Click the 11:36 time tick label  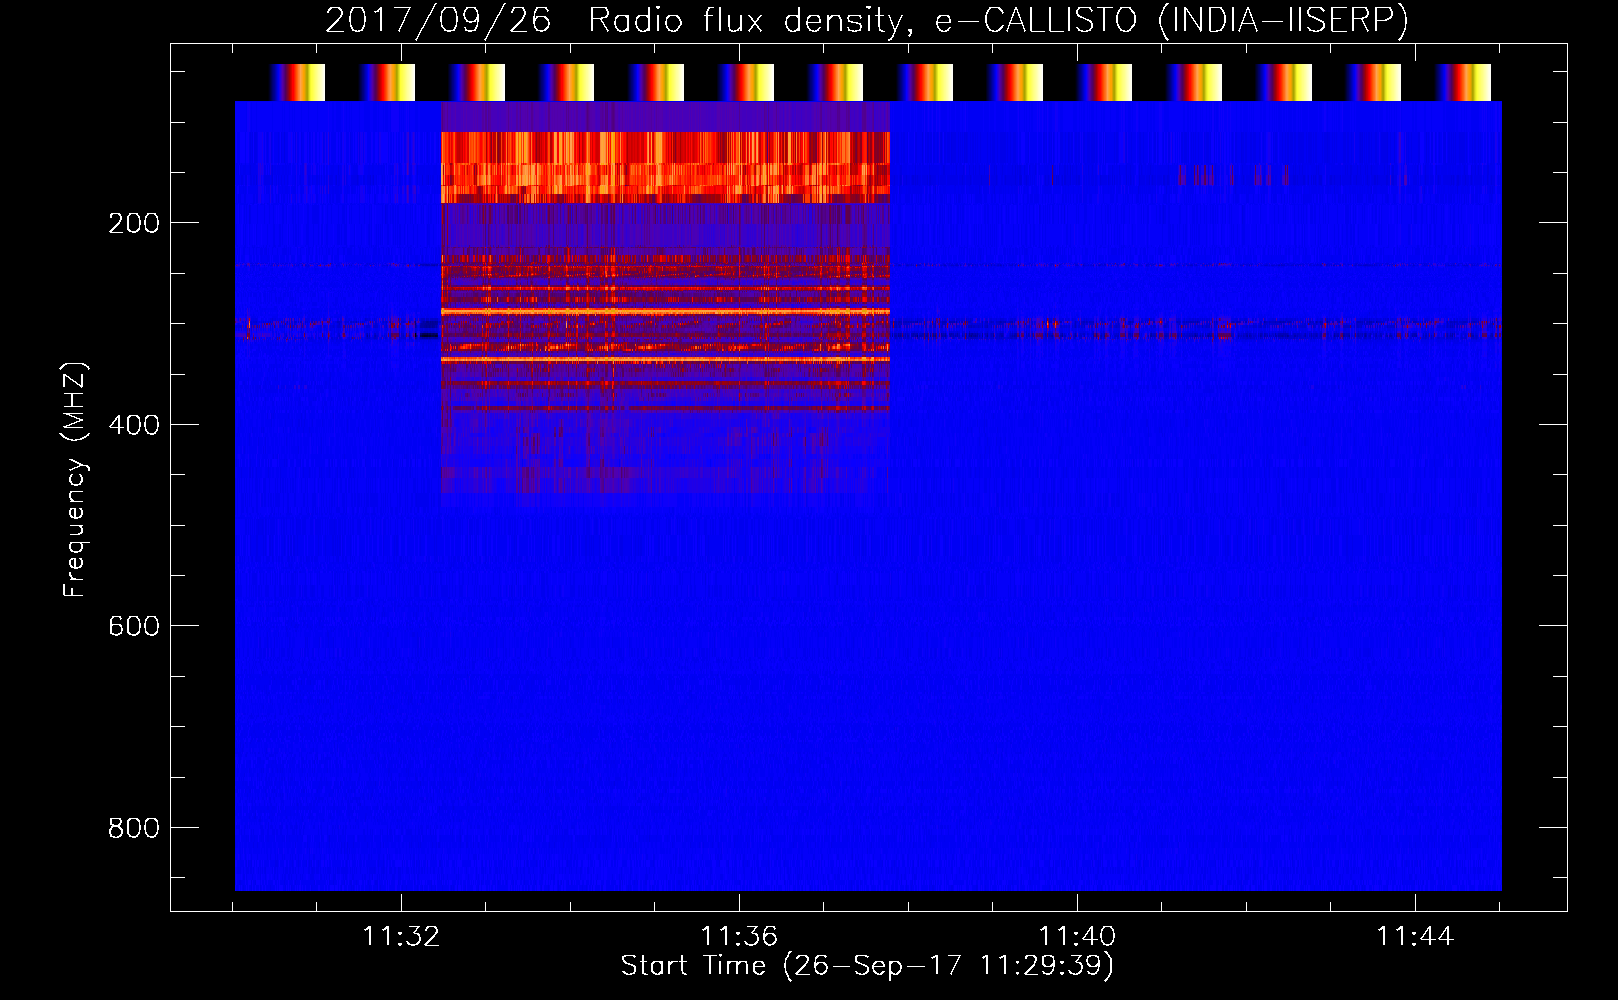click(x=739, y=937)
